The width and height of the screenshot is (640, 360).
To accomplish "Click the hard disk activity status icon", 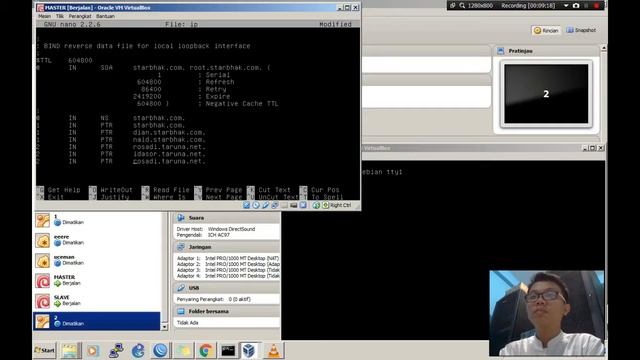I will point(246,205).
